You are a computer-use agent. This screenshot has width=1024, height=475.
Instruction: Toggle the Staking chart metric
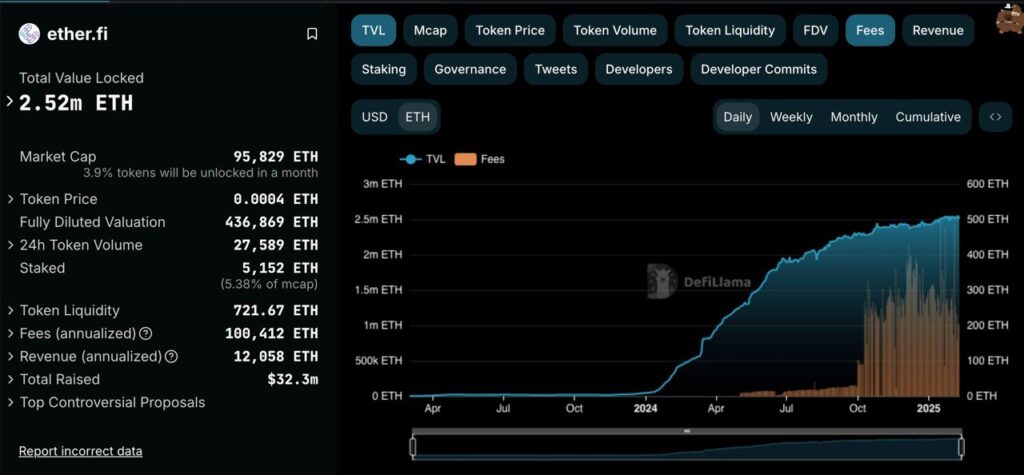(383, 69)
